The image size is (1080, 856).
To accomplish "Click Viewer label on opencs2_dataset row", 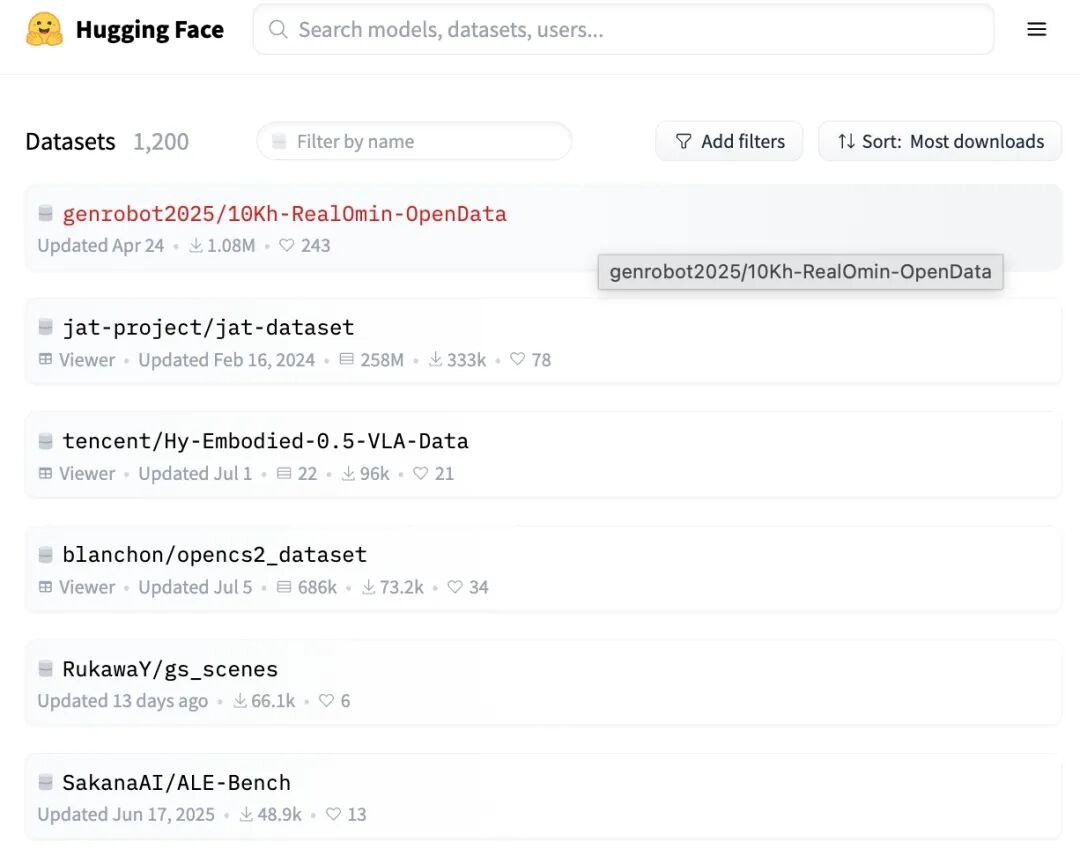I will tap(87, 587).
